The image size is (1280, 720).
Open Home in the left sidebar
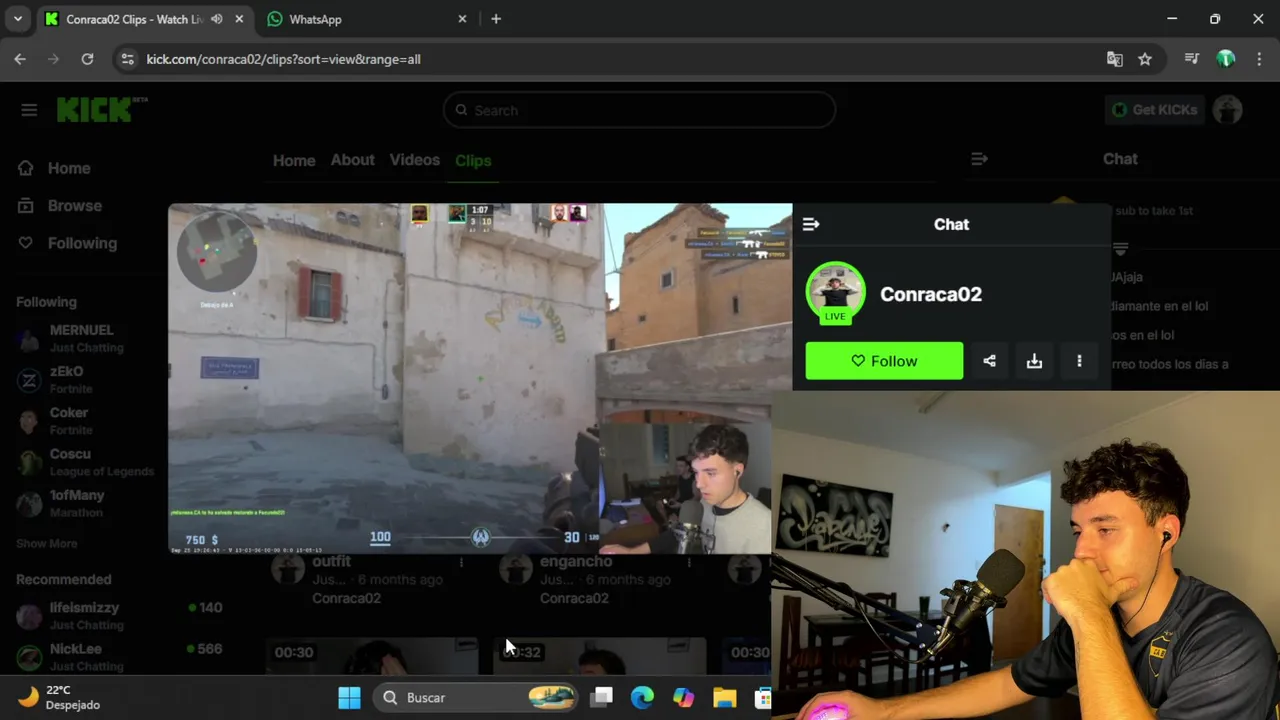pos(55,168)
